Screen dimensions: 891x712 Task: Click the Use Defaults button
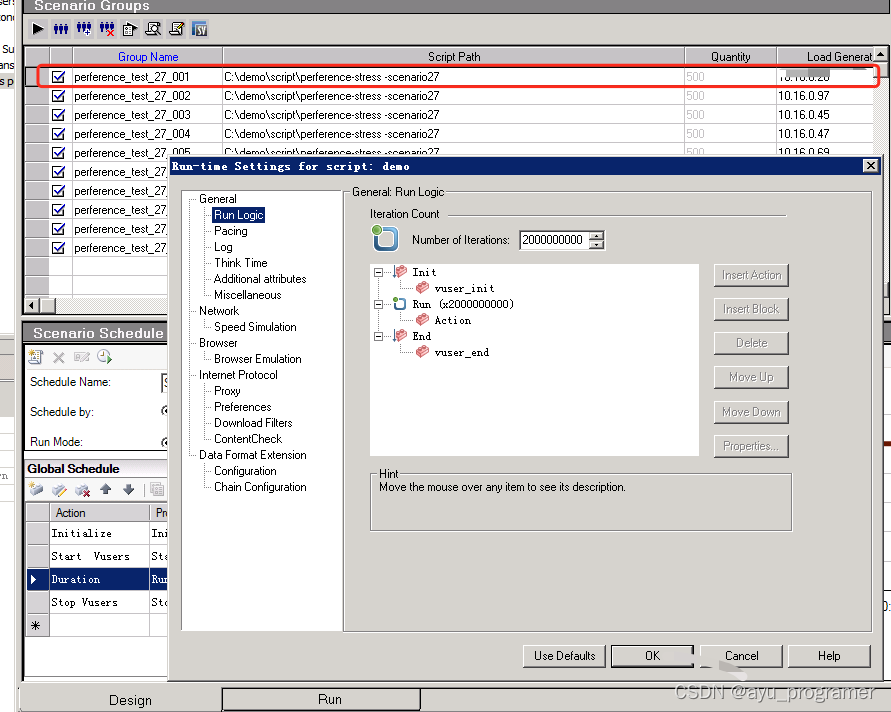pyautogui.click(x=564, y=656)
